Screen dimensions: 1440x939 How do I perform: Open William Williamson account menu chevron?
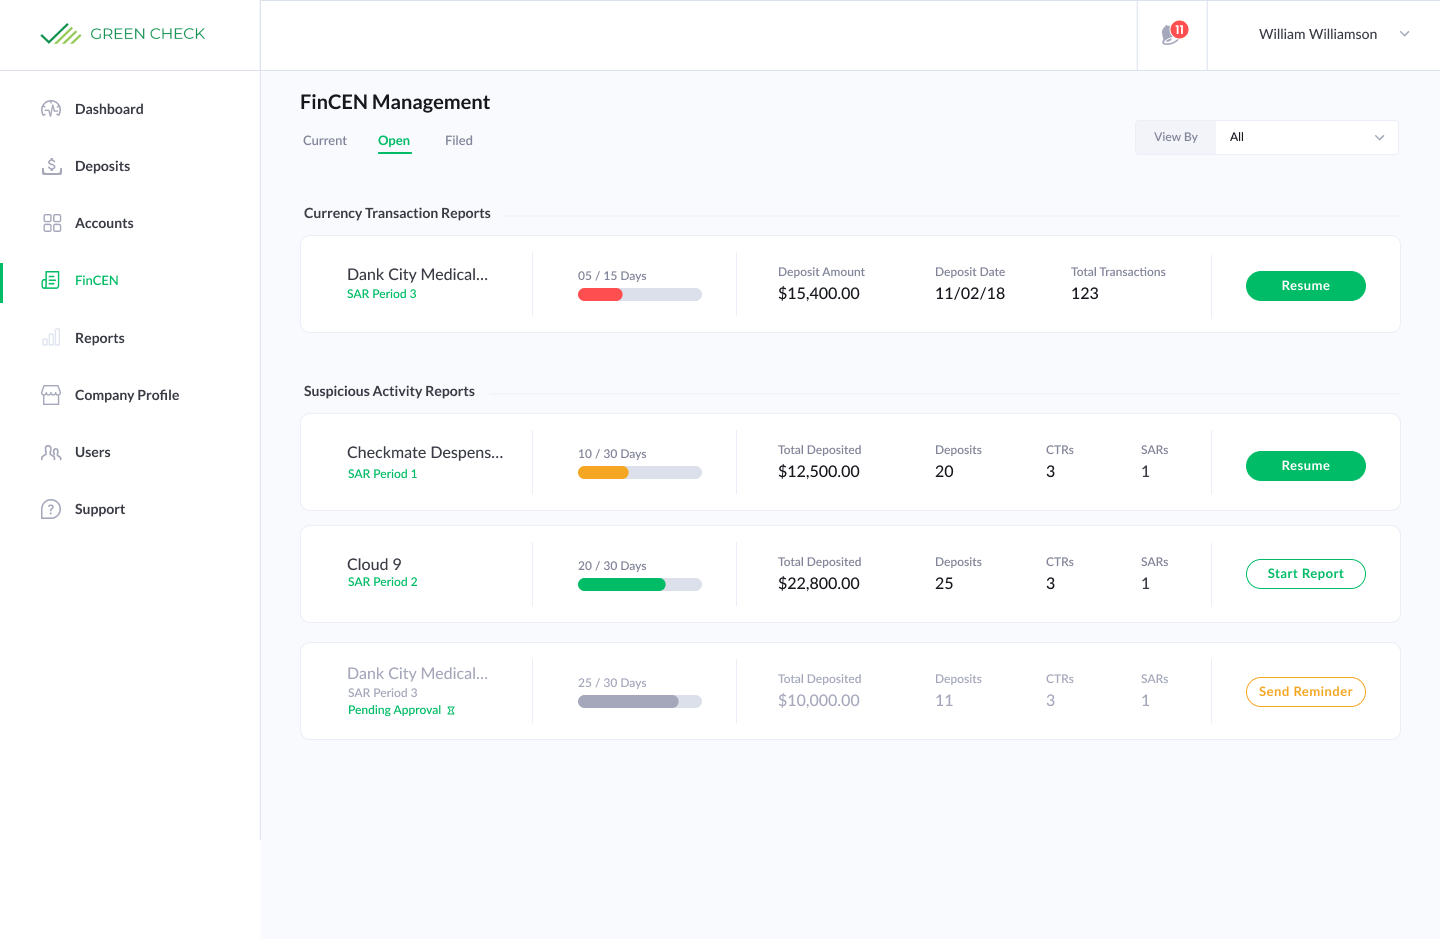pyautogui.click(x=1404, y=34)
